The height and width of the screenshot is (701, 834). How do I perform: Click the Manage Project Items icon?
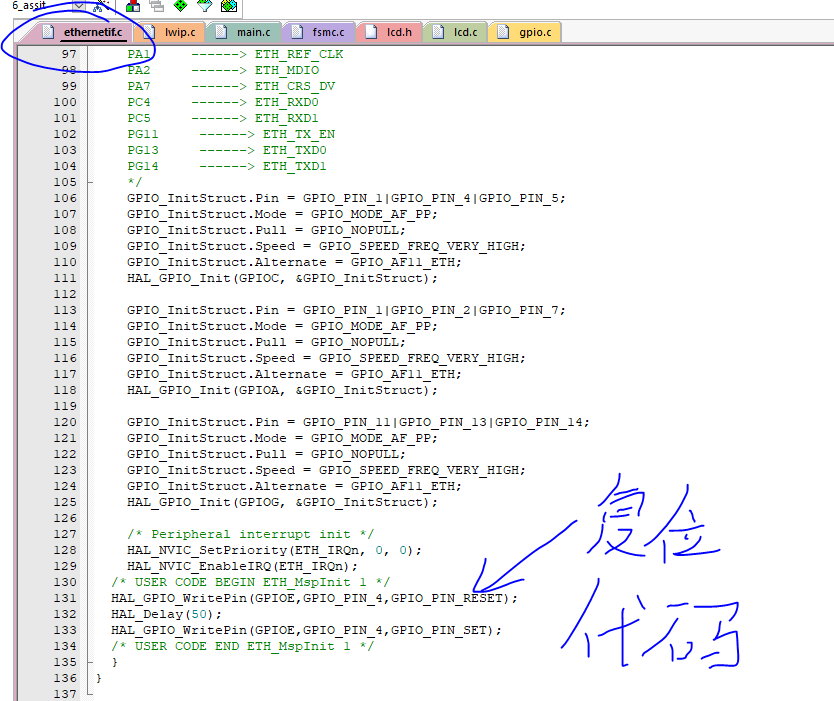[x=133, y=6]
